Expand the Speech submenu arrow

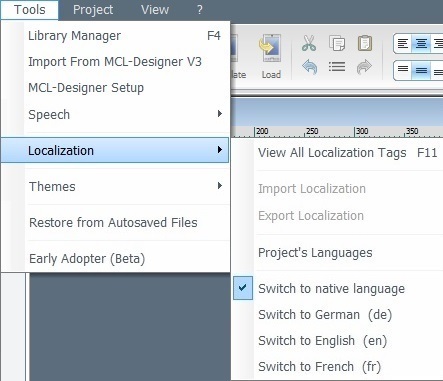click(220, 114)
